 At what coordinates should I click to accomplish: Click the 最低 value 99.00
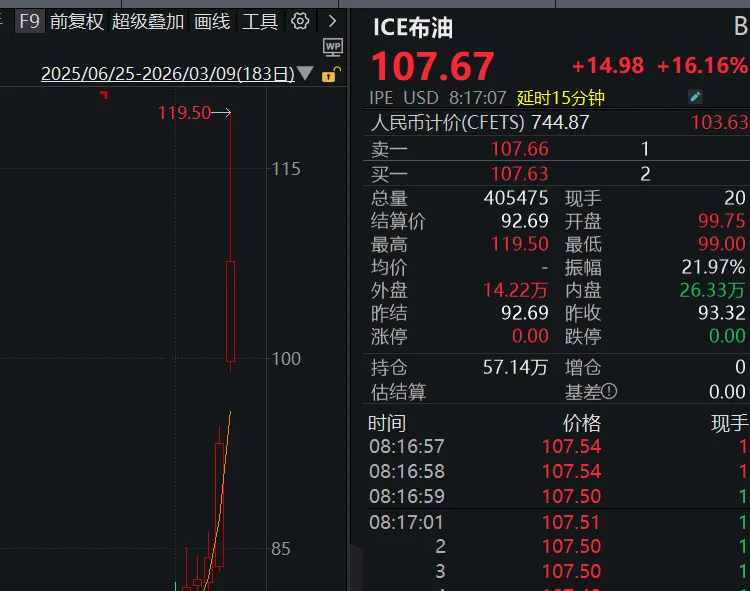click(721, 244)
